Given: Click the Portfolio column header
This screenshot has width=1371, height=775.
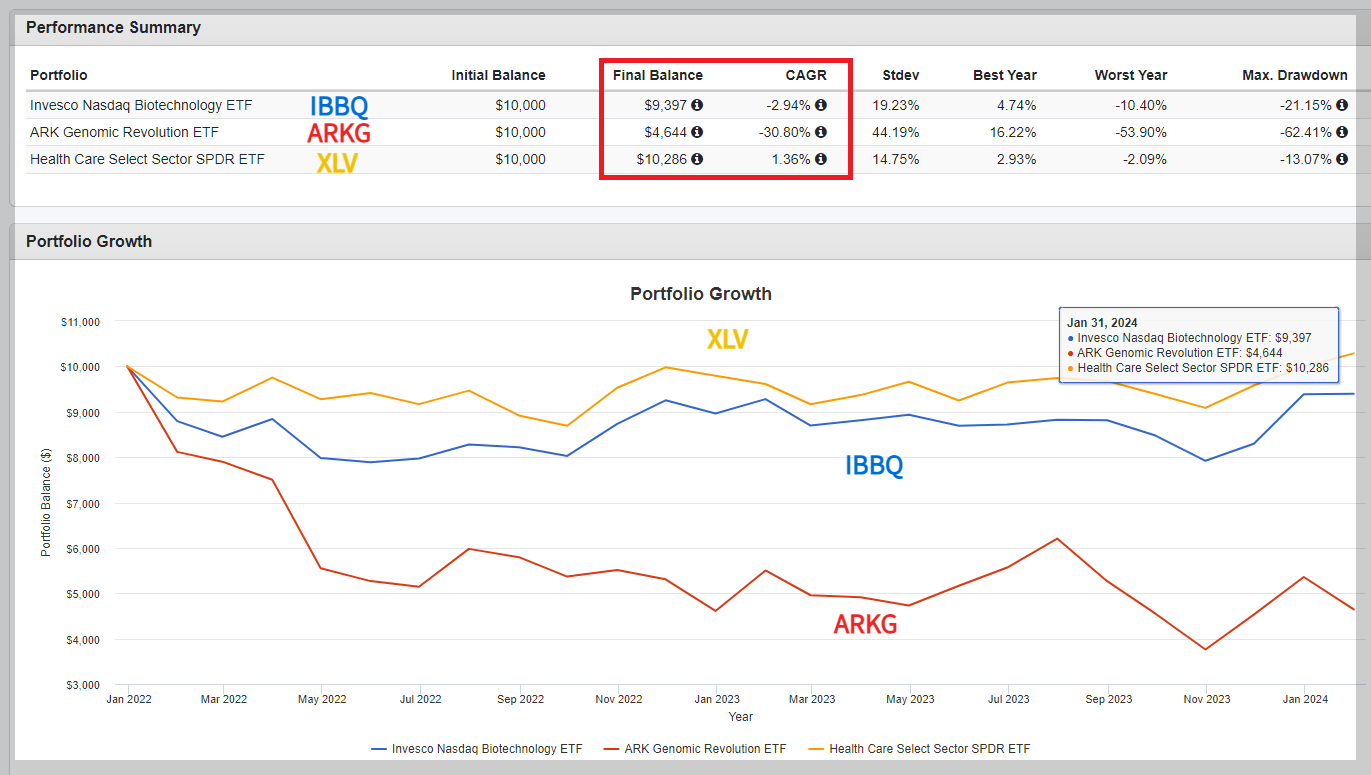Looking at the screenshot, I should [x=58, y=75].
